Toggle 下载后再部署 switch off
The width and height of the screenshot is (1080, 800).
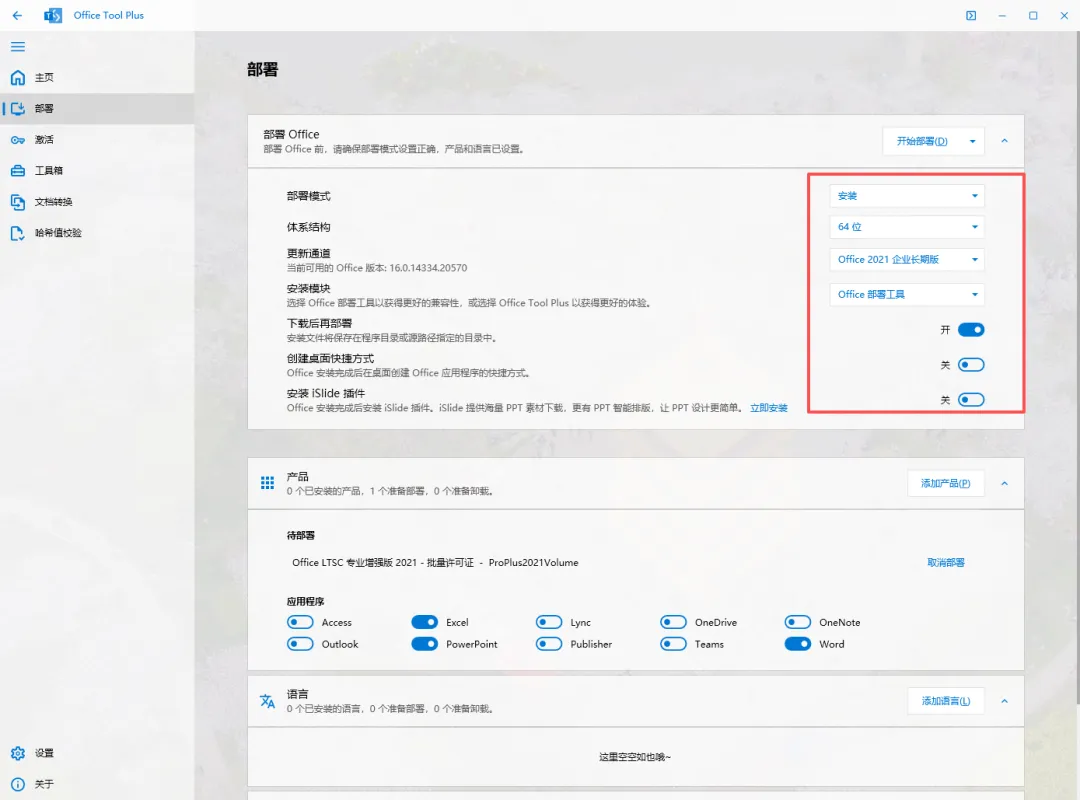pyautogui.click(x=970, y=329)
